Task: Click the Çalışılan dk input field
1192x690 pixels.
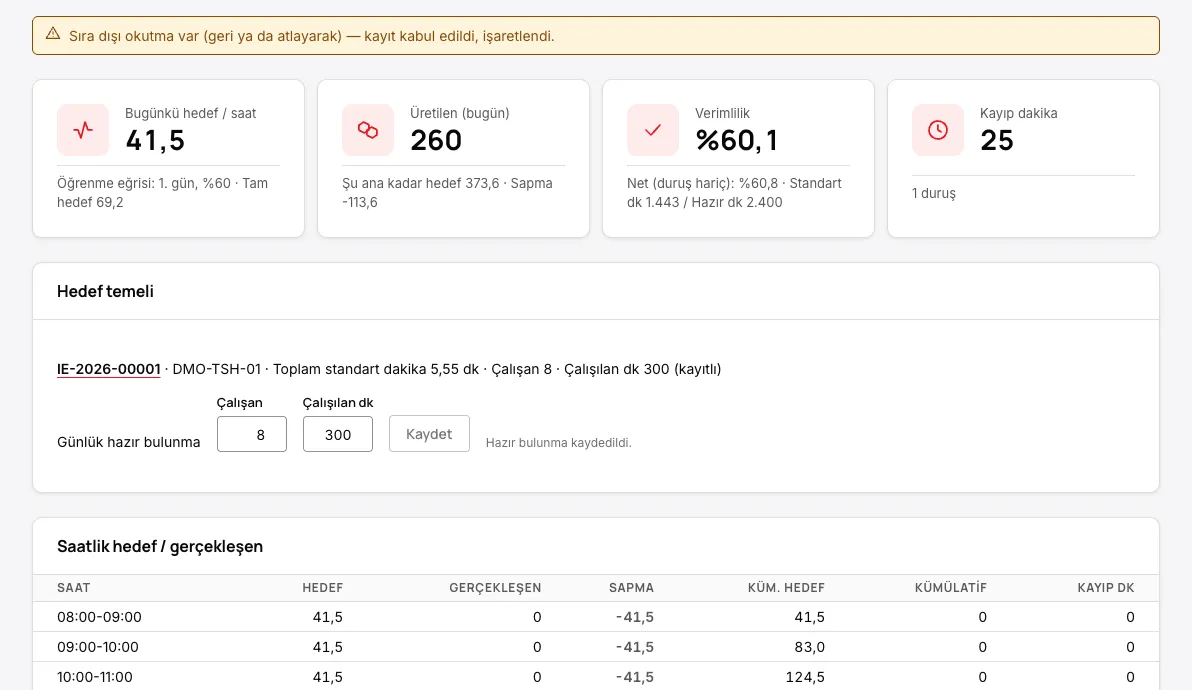Action: click(x=338, y=434)
